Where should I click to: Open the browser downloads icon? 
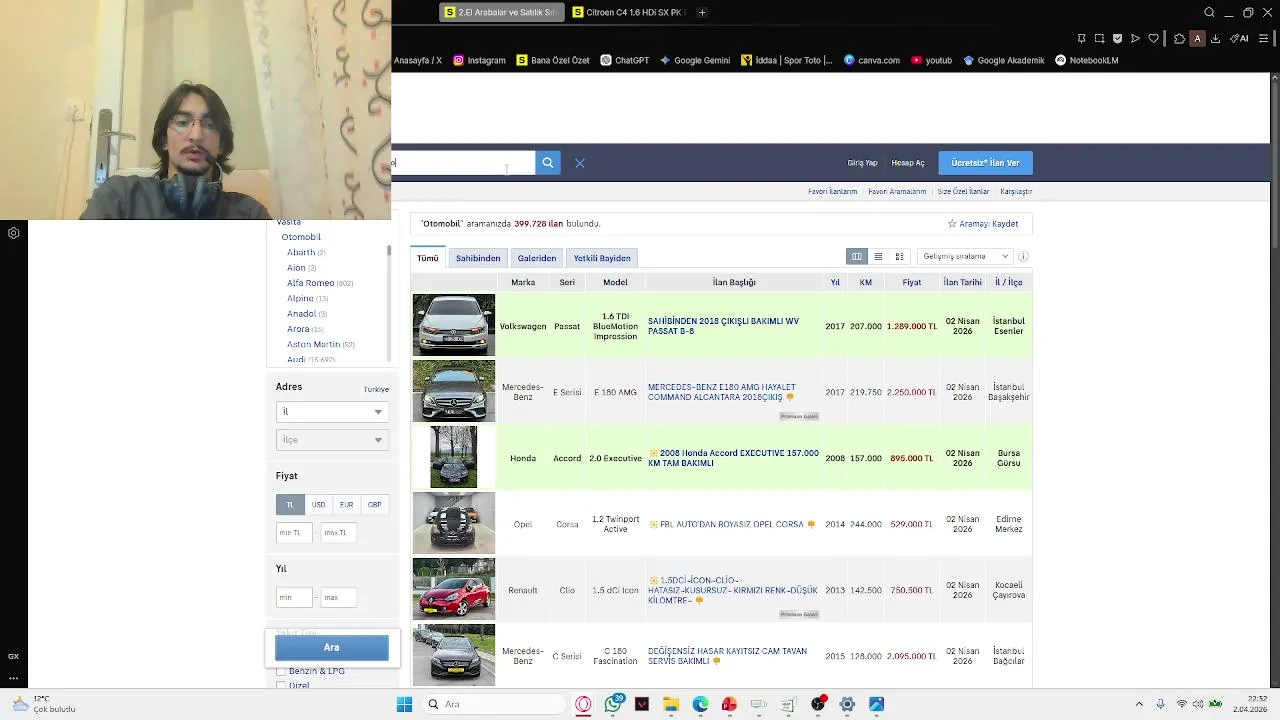pos(1215,39)
